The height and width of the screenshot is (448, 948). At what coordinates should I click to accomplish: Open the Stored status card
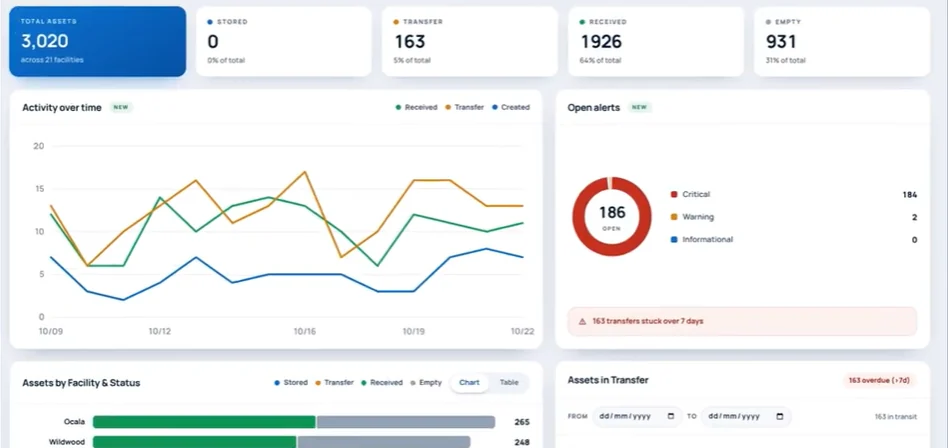[x=284, y=42]
